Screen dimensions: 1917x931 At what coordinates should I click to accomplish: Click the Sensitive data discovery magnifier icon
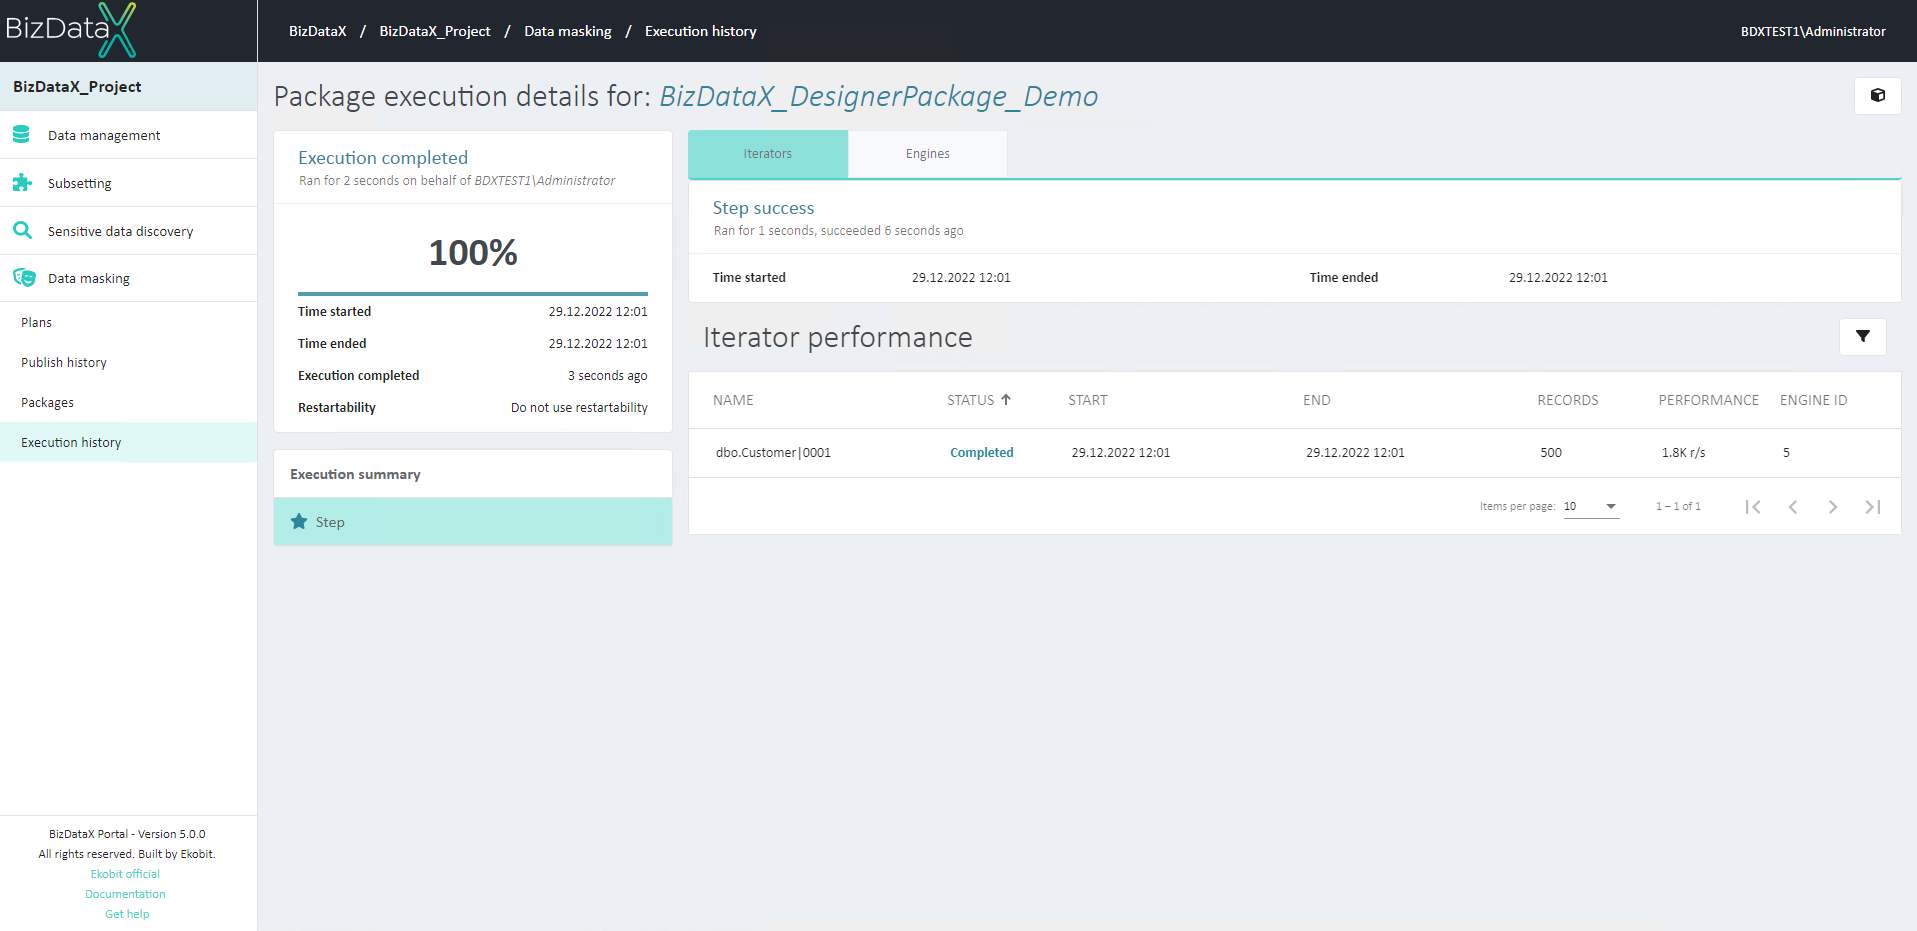tap(22, 230)
